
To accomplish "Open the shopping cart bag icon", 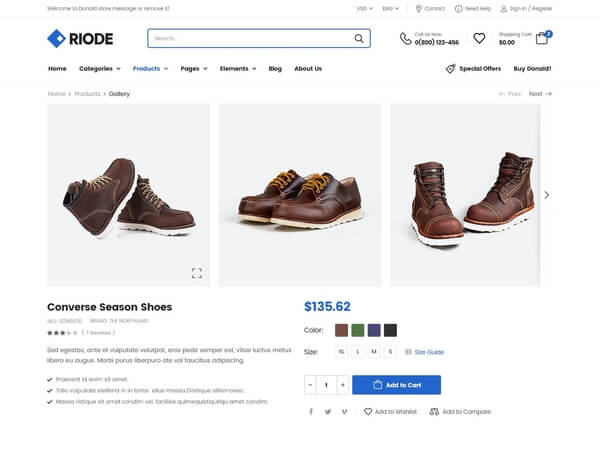I will coord(541,38).
